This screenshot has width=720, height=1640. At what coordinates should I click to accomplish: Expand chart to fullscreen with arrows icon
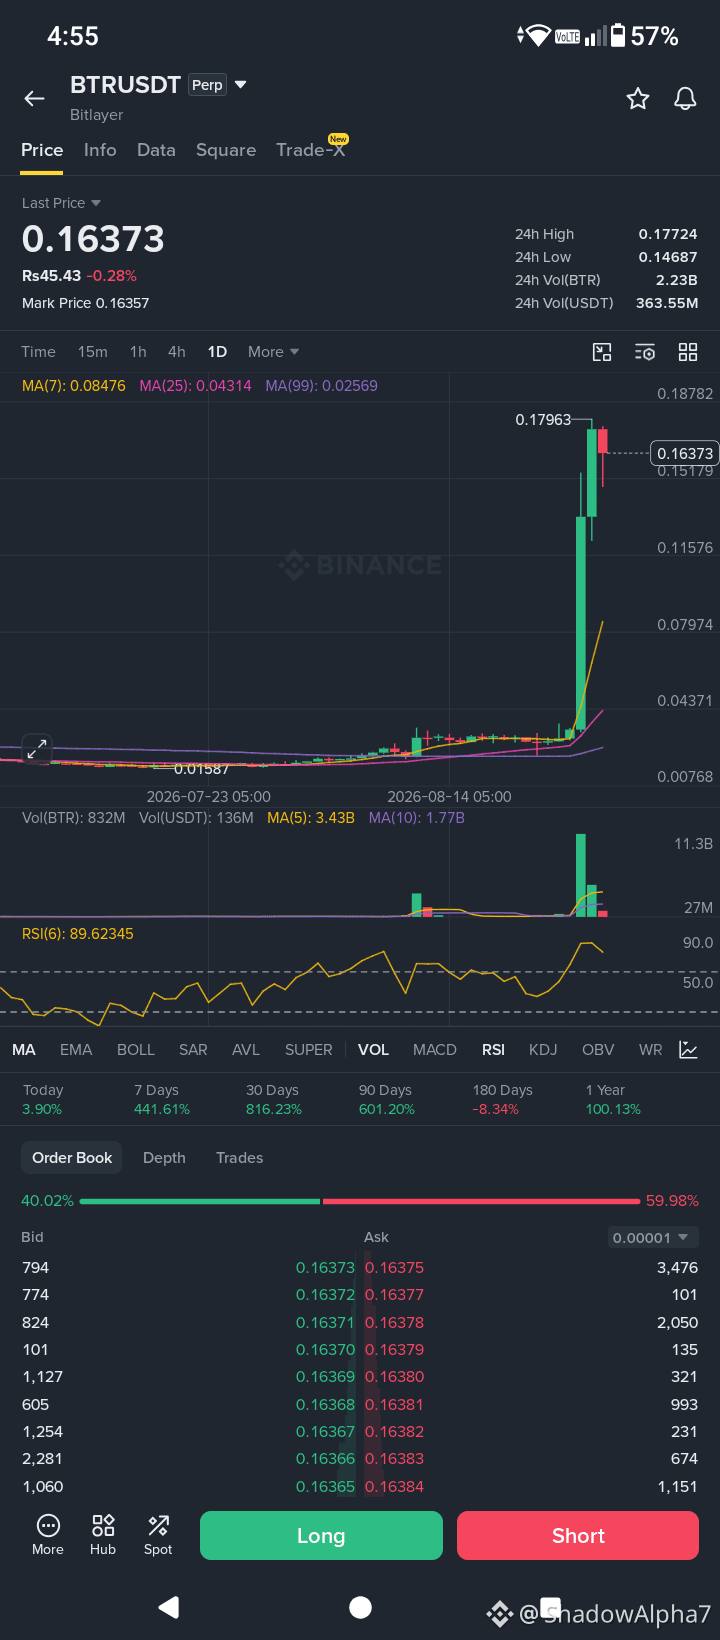[37, 748]
